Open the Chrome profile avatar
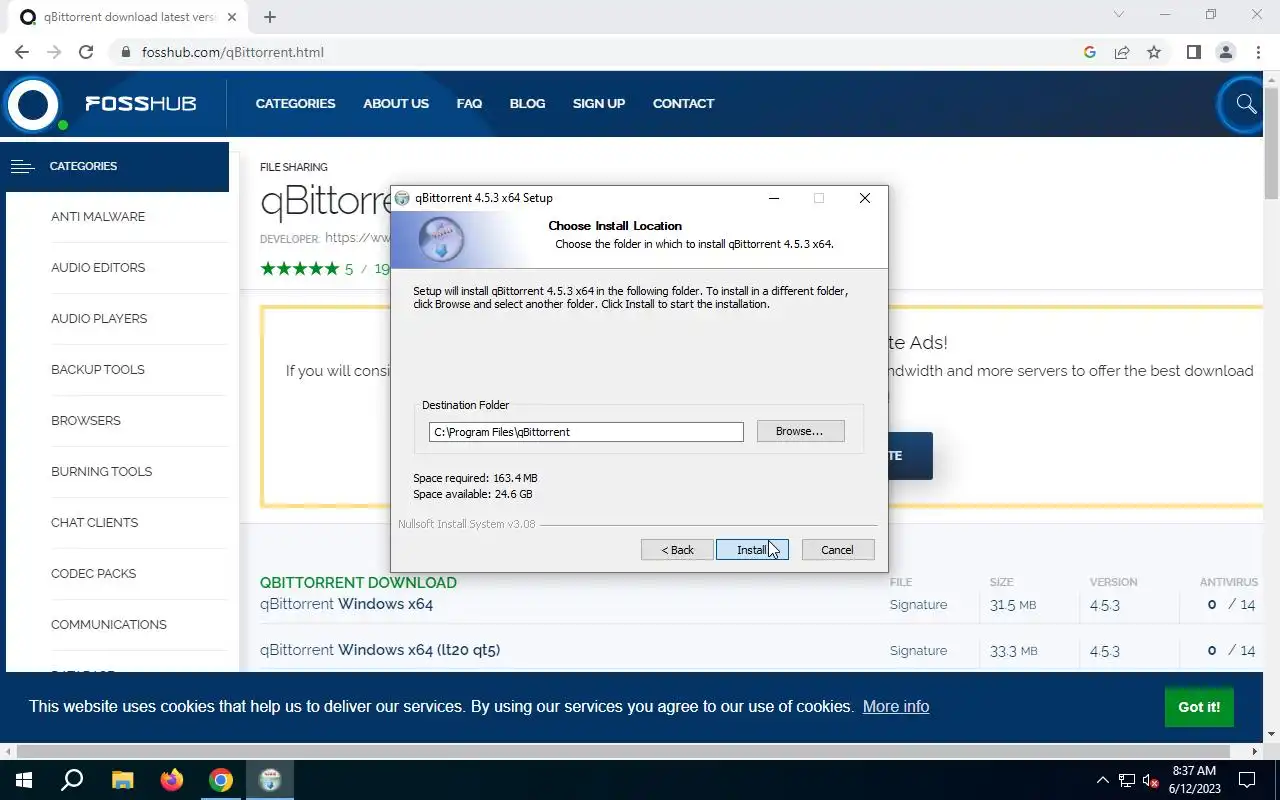 [1225, 52]
